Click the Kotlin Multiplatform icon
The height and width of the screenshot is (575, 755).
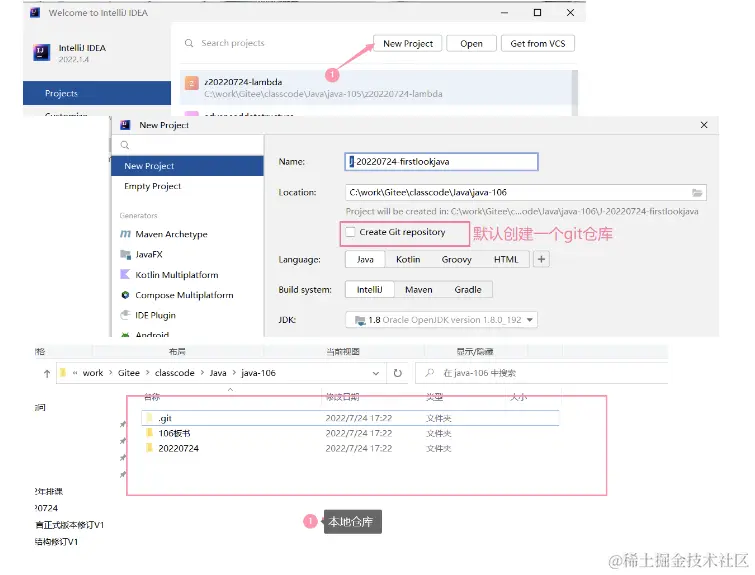point(125,274)
